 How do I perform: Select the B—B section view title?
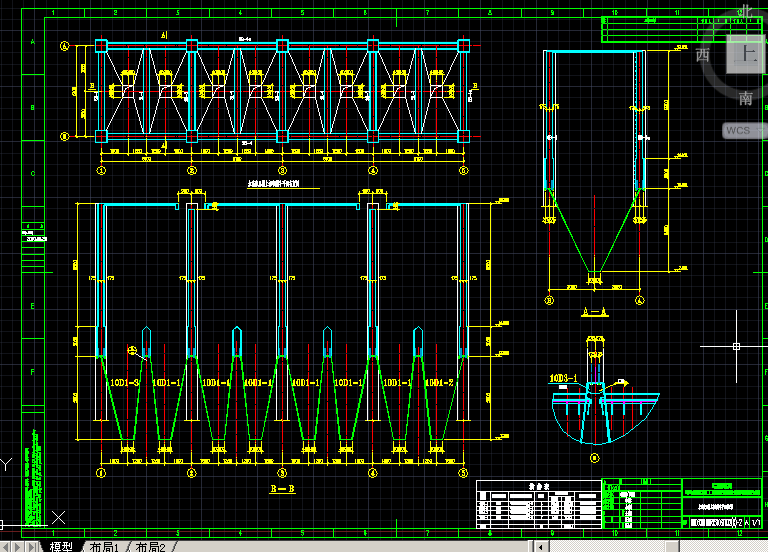click(x=282, y=489)
